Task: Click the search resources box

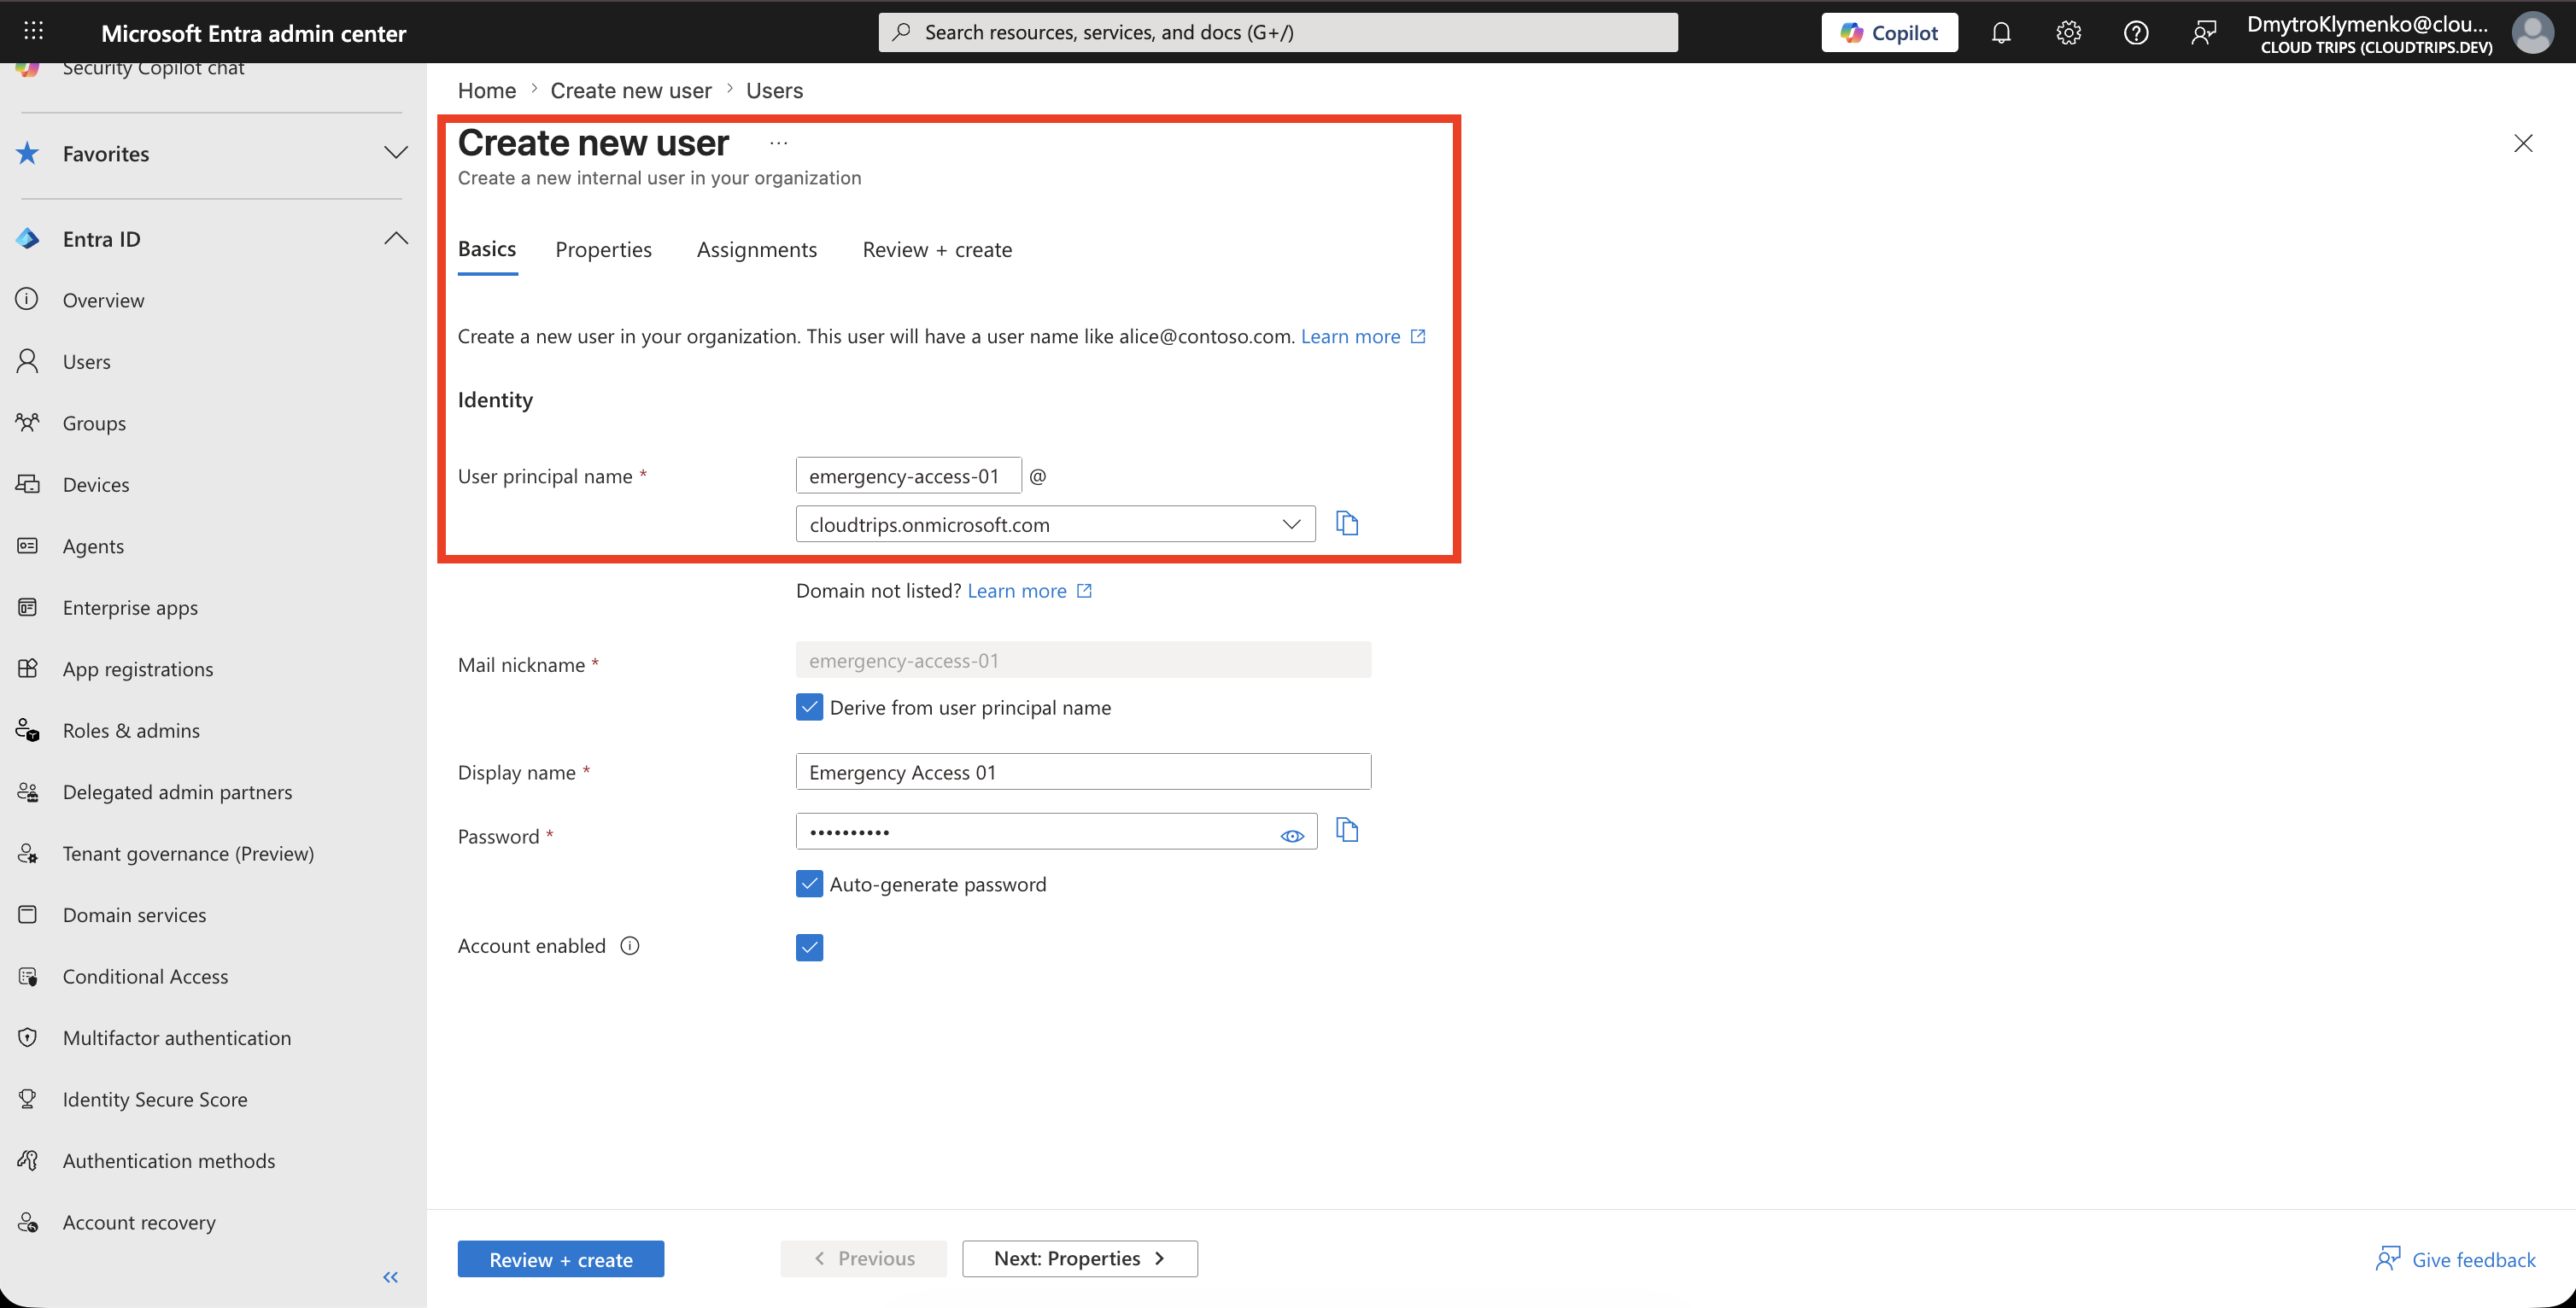Action: (x=1278, y=32)
